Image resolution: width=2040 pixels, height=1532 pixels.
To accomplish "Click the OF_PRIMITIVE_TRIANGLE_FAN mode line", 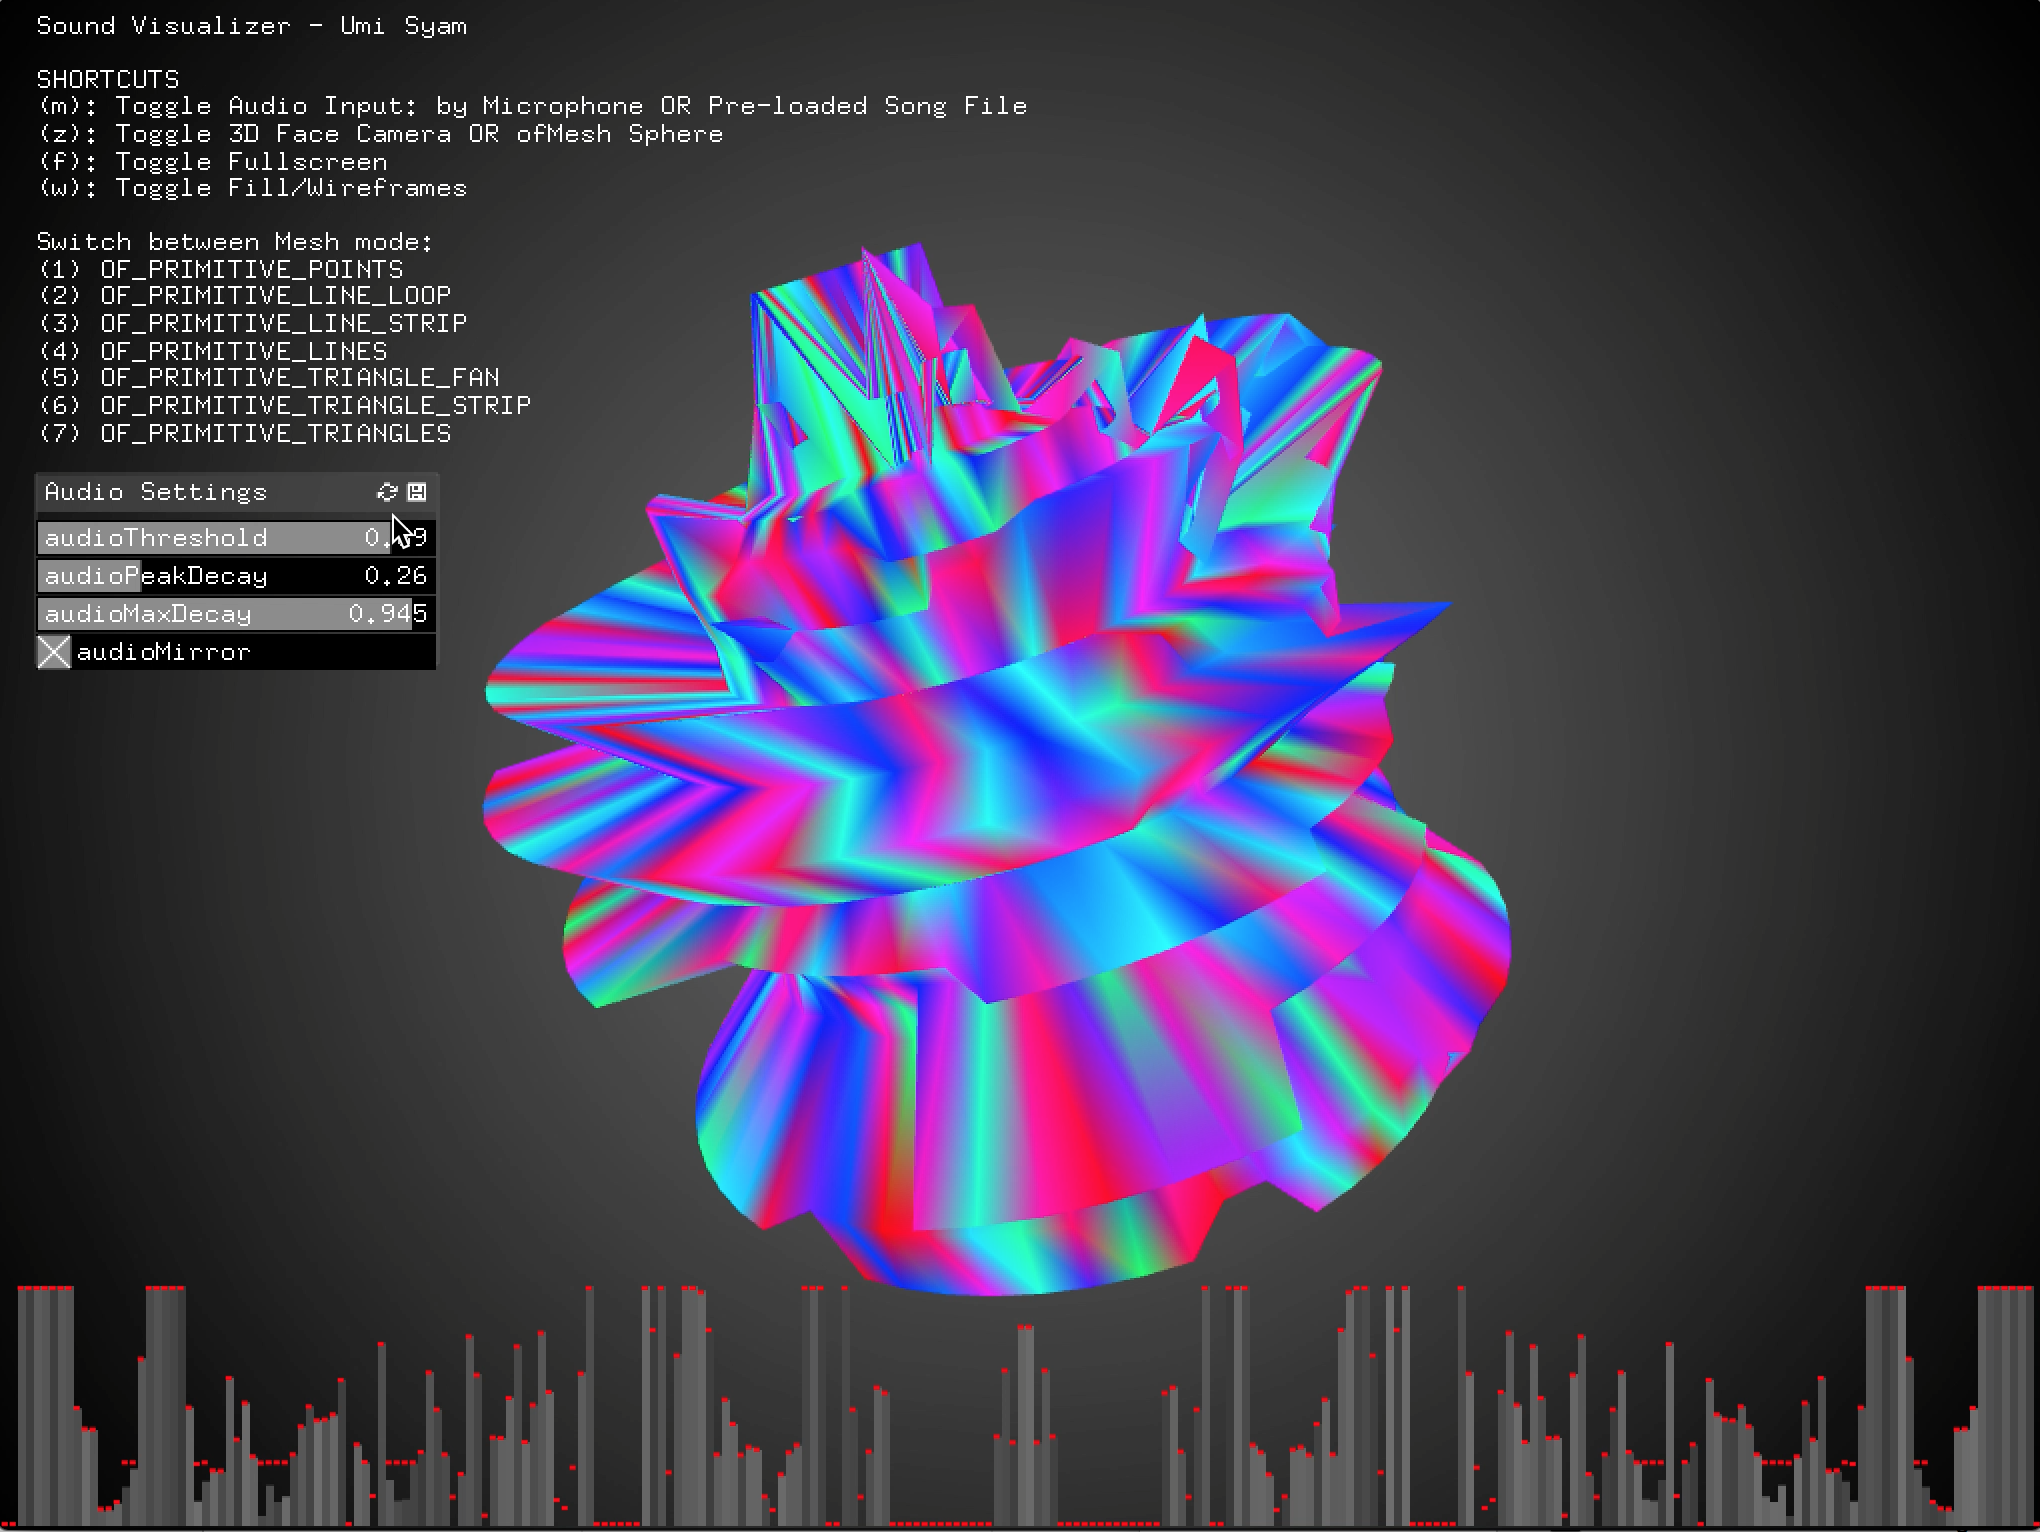I will 269,377.
